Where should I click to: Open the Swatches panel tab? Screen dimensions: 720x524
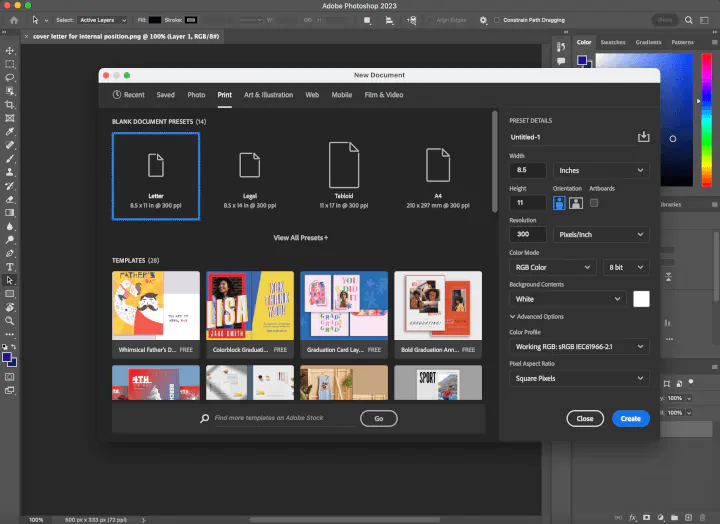click(613, 42)
